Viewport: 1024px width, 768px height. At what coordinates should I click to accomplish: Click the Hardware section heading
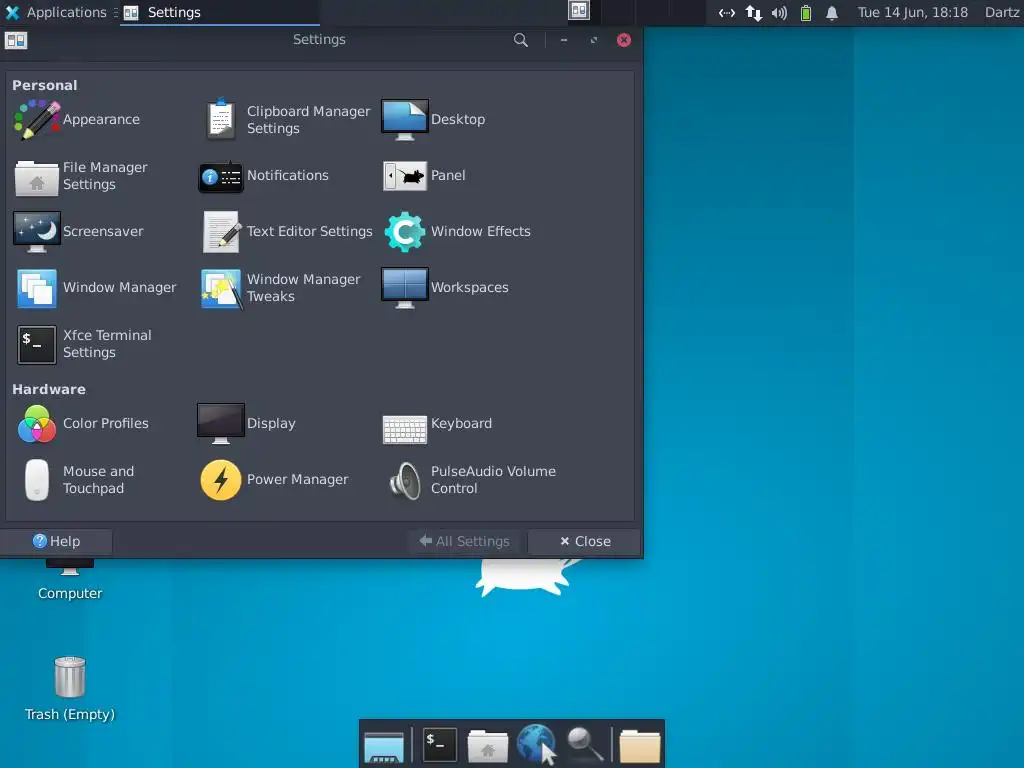48,389
